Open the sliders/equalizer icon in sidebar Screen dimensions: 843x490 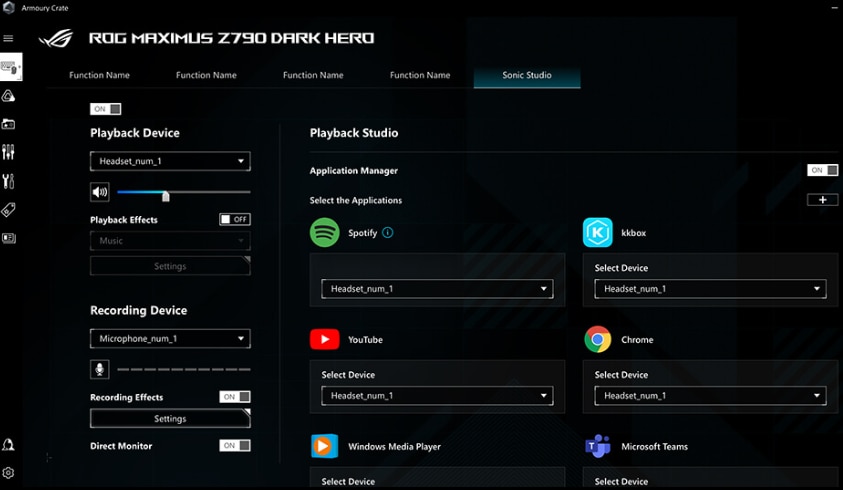(8, 152)
